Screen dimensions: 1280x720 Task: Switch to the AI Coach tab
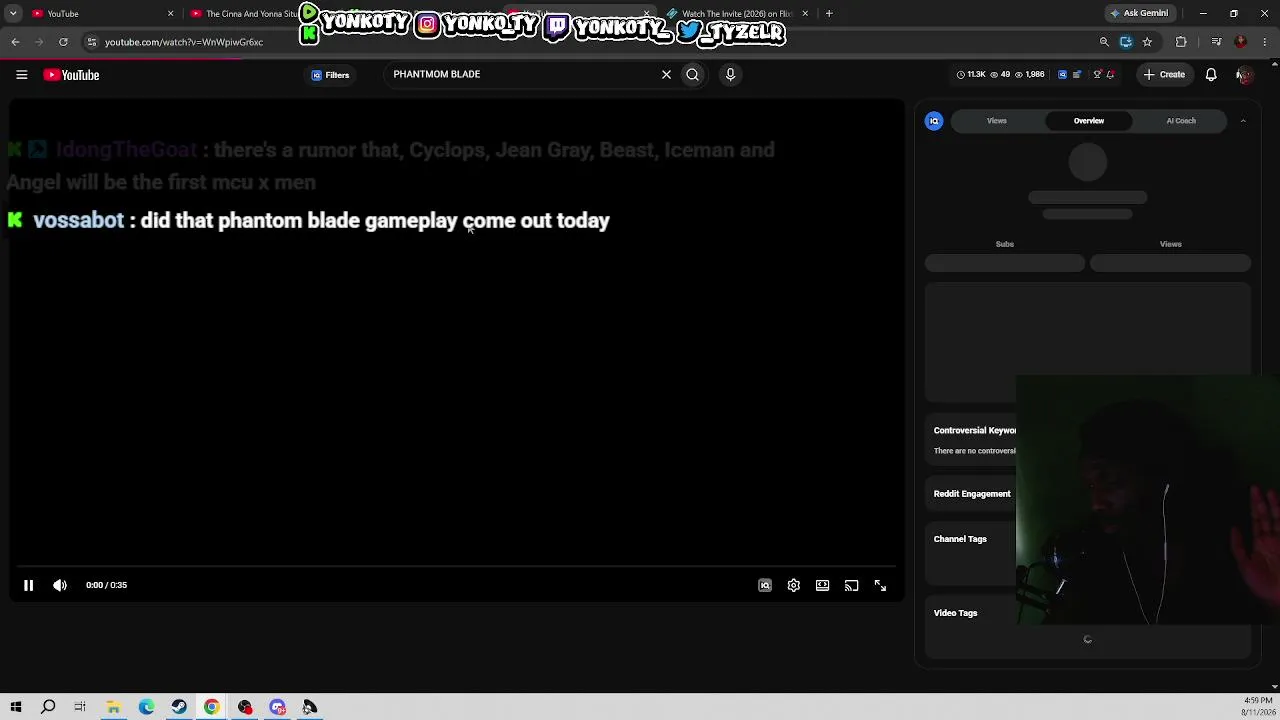[x=1181, y=121]
